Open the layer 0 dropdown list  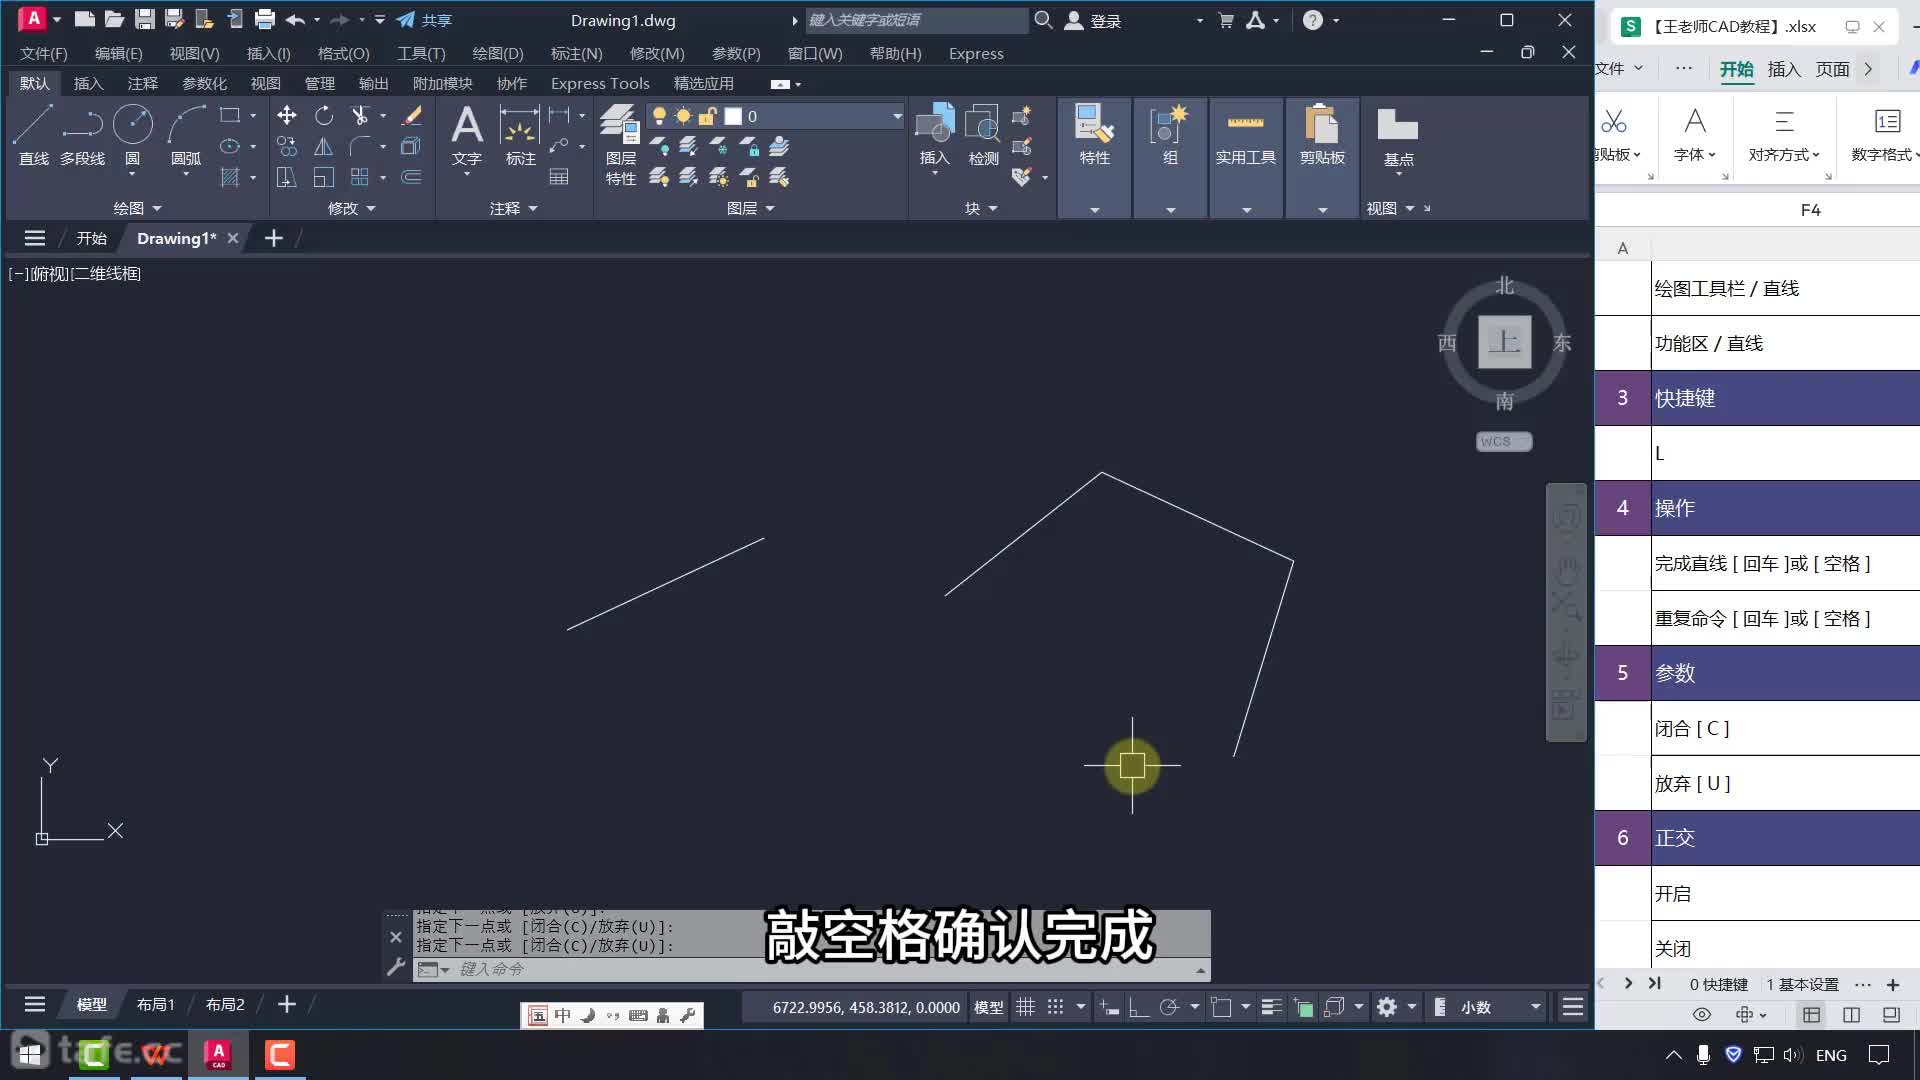[897, 116]
